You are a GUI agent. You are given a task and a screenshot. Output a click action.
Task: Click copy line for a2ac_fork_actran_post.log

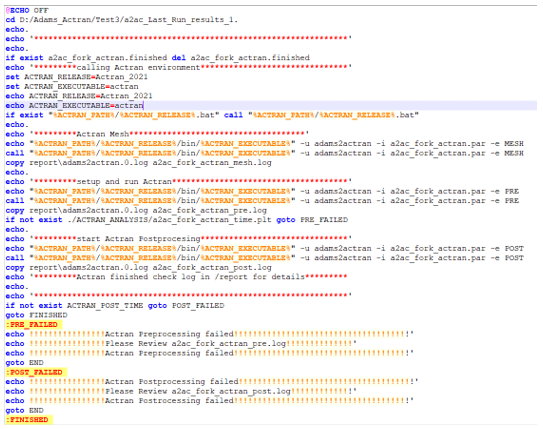(x=139, y=268)
